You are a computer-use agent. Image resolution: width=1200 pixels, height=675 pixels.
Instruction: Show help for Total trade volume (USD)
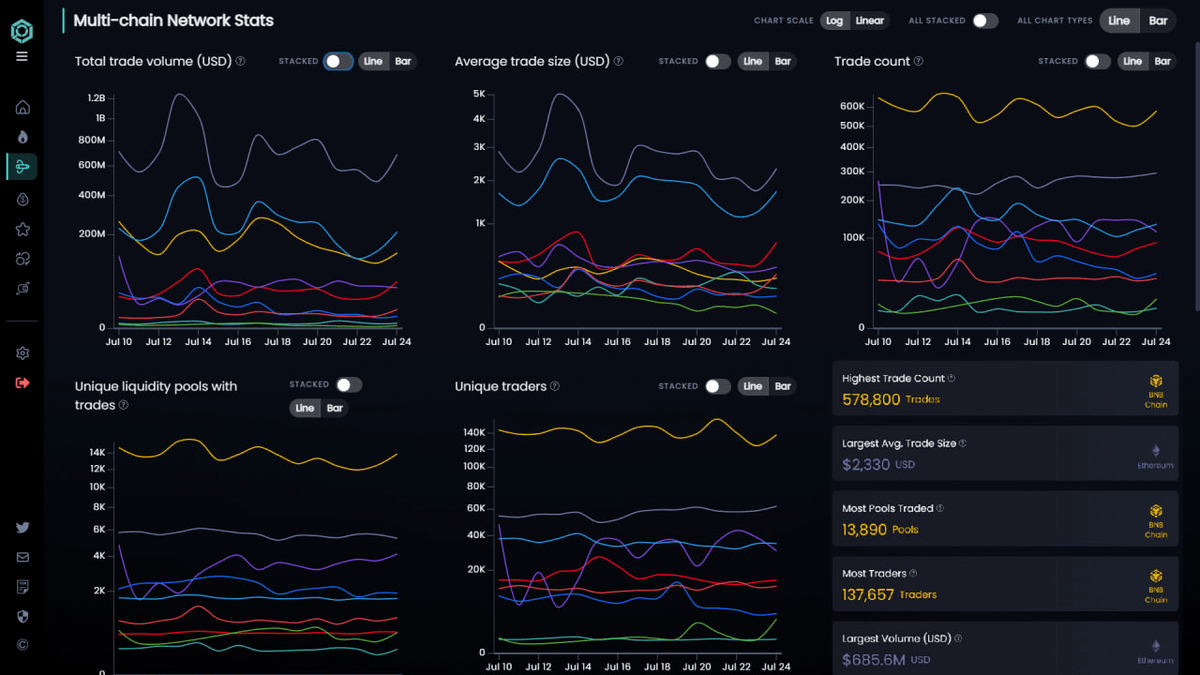coord(240,61)
